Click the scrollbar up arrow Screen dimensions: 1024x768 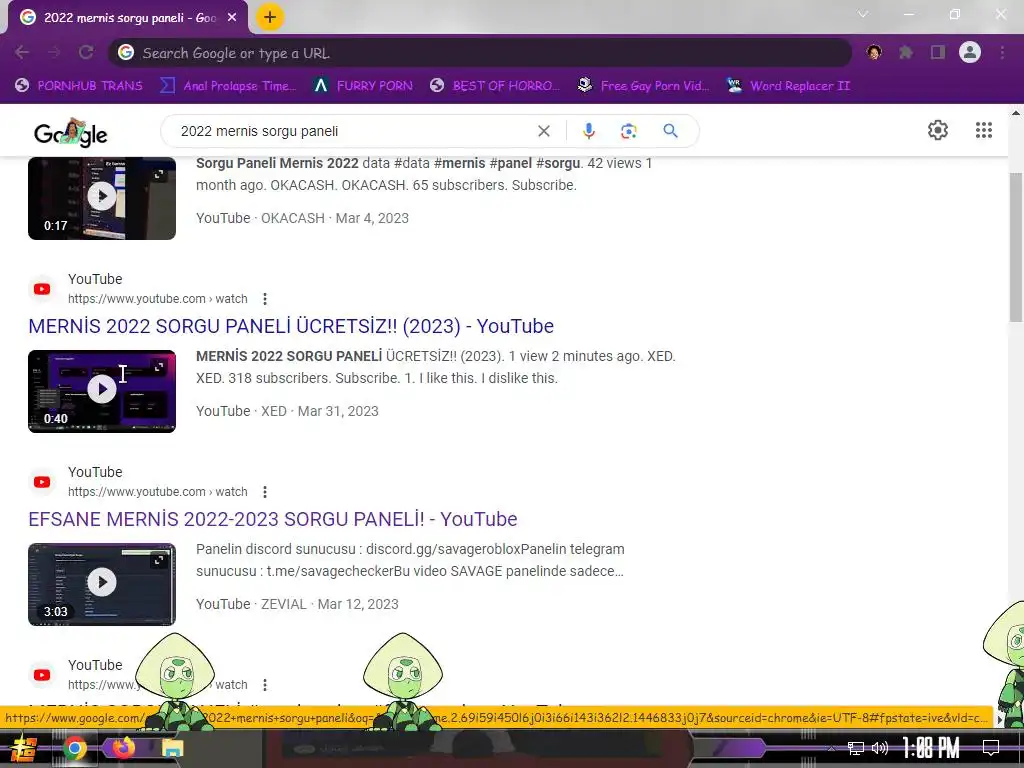tap(1016, 113)
